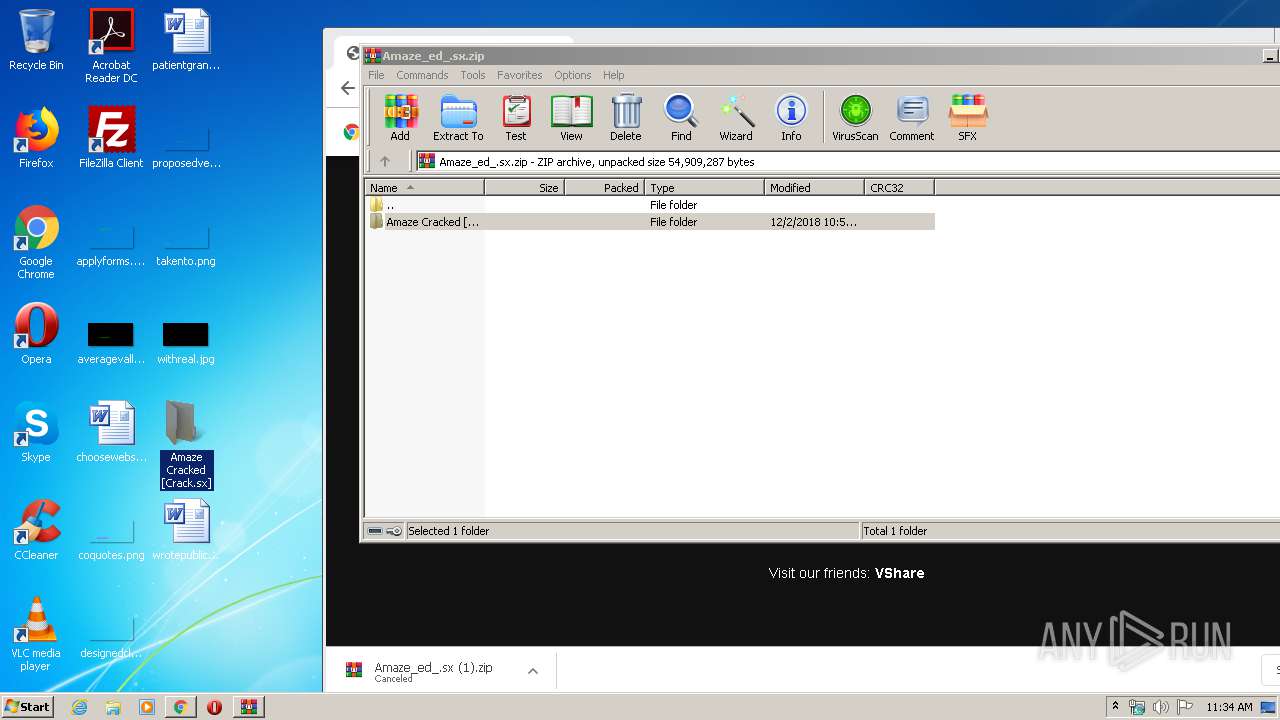This screenshot has width=1280, height=720.
Task: Sort list by Size column header
Action: point(525,187)
